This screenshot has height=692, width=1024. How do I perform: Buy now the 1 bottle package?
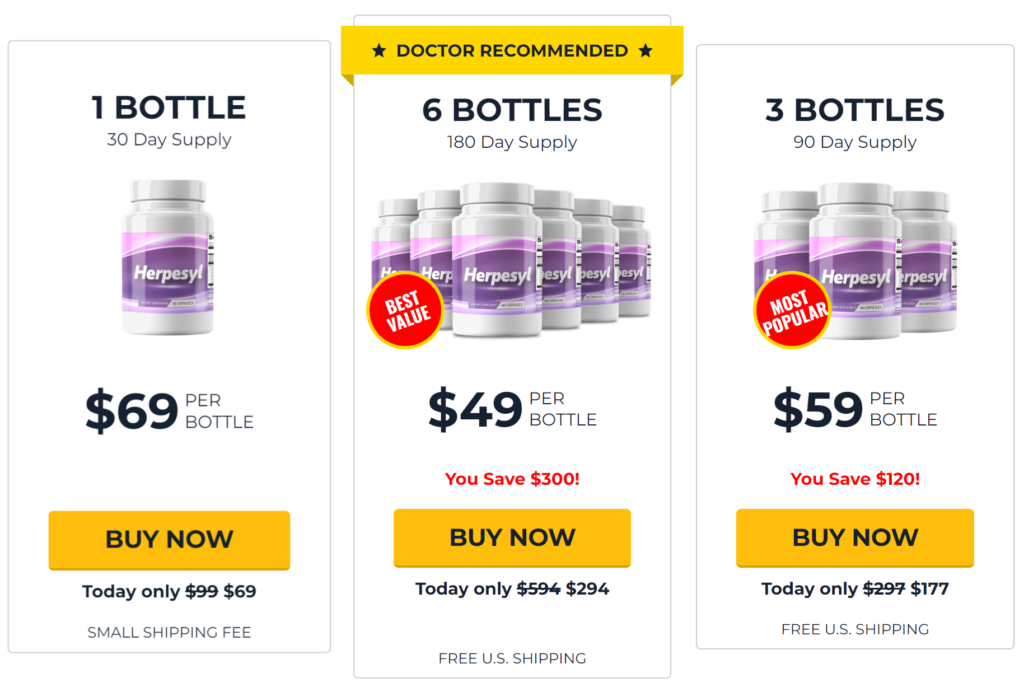[169, 540]
